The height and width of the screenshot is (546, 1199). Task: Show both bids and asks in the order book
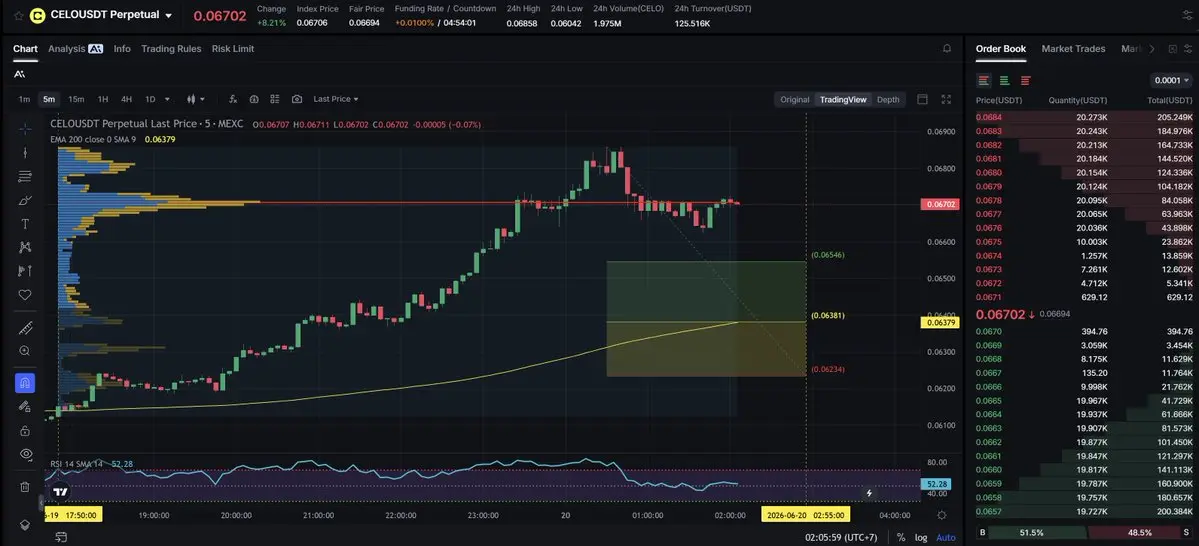(984, 80)
